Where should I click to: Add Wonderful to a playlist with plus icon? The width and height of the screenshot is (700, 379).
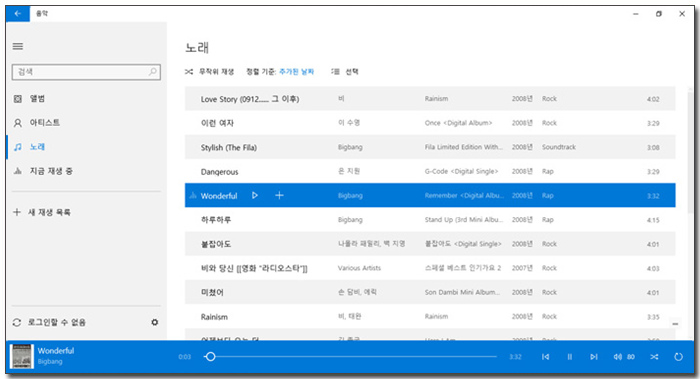click(279, 196)
